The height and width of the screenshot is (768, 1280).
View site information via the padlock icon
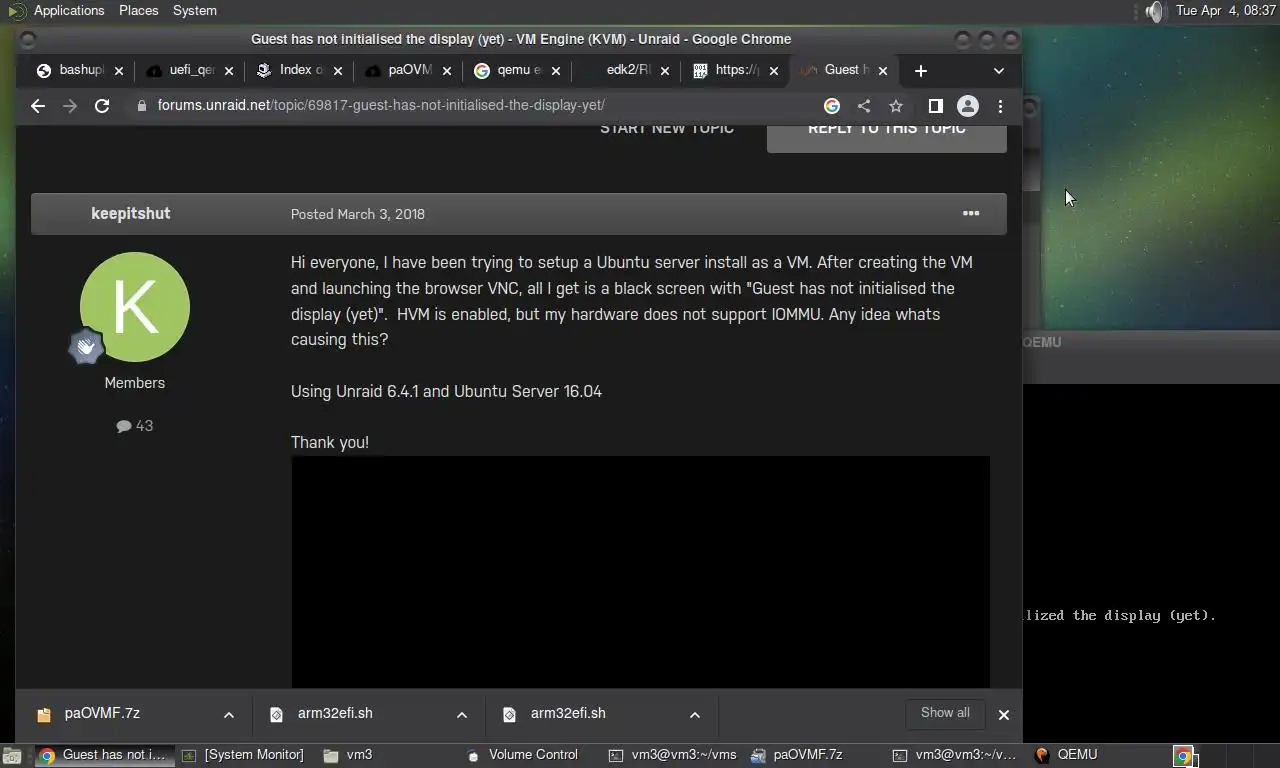pos(142,105)
